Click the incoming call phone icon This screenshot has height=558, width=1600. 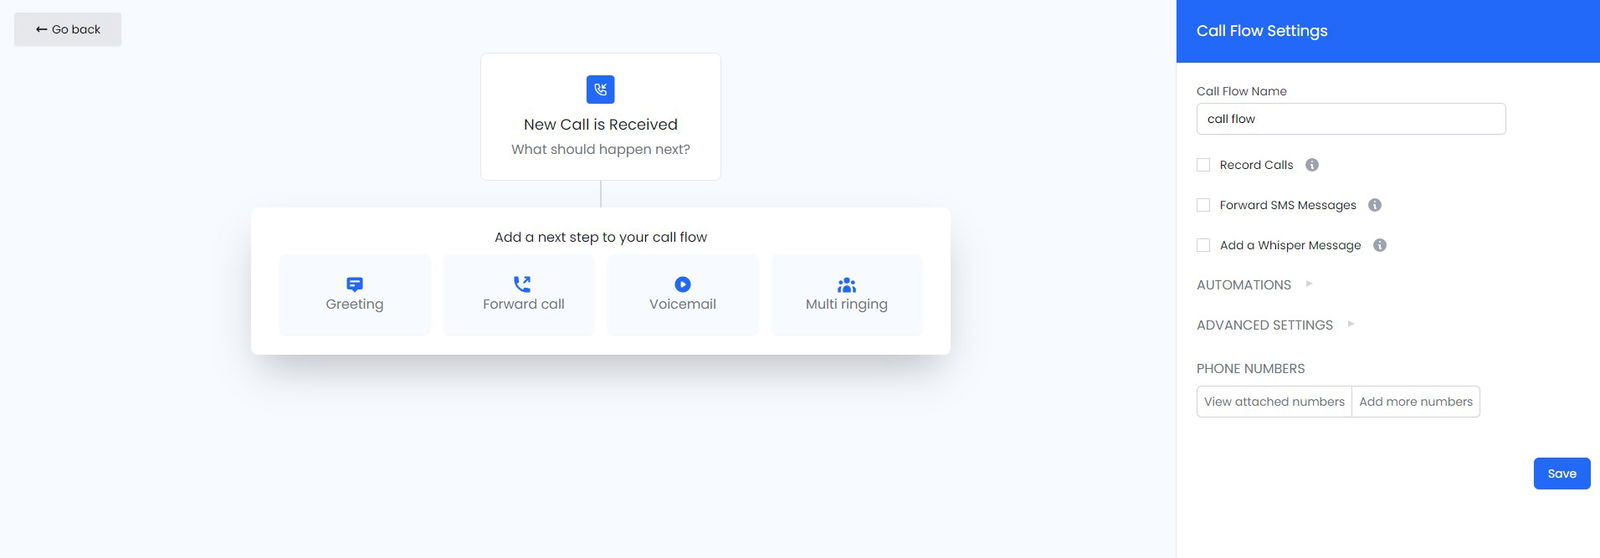[x=600, y=89]
